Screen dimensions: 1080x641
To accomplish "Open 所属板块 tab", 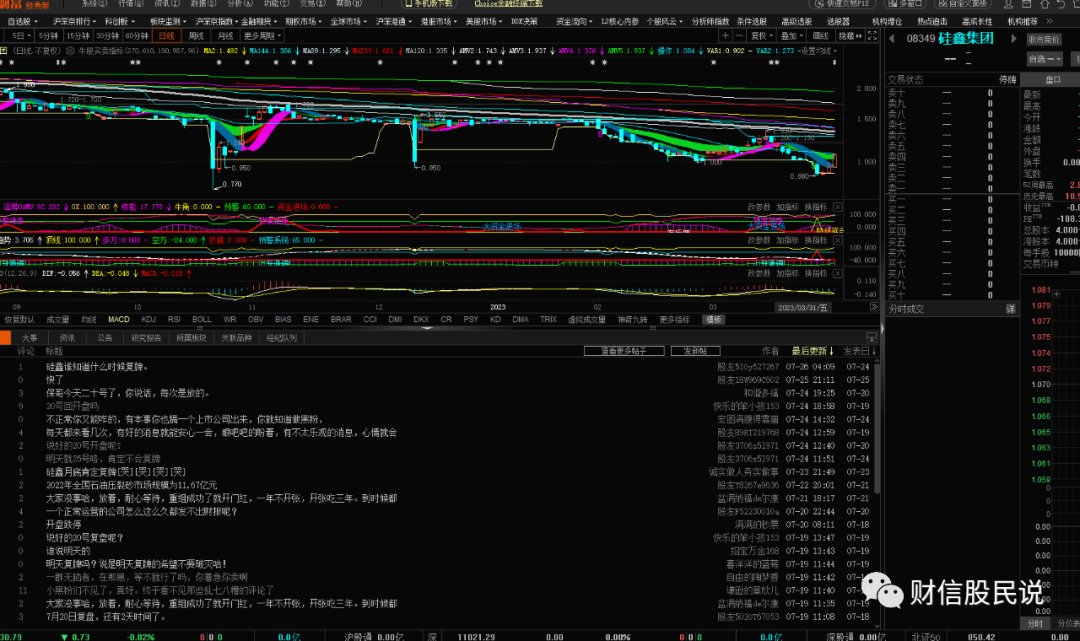I will coord(191,338).
